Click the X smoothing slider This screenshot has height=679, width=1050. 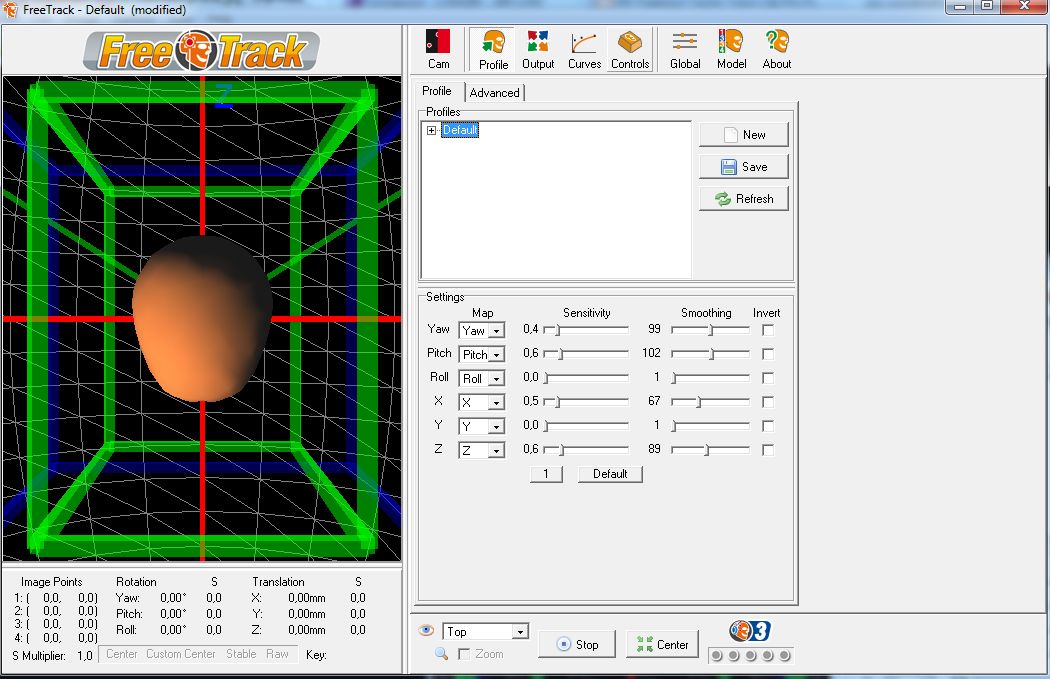(710, 401)
